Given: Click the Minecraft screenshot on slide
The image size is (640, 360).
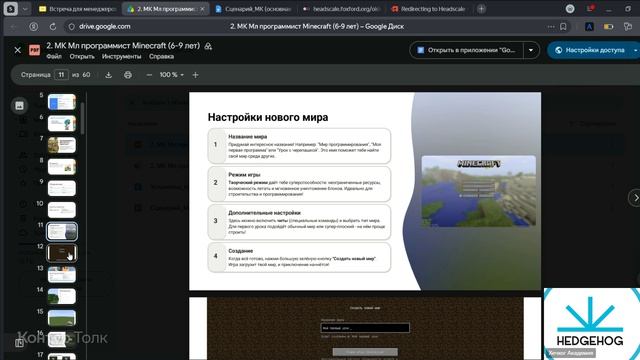Looking at the screenshot, I should 478,191.
